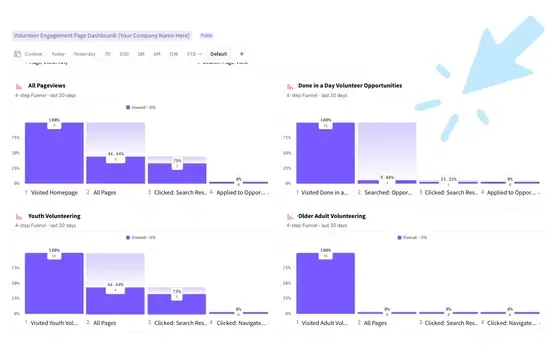The width and height of the screenshot is (552, 361).
Task: Select the 30D date range option
Action: tap(124, 54)
